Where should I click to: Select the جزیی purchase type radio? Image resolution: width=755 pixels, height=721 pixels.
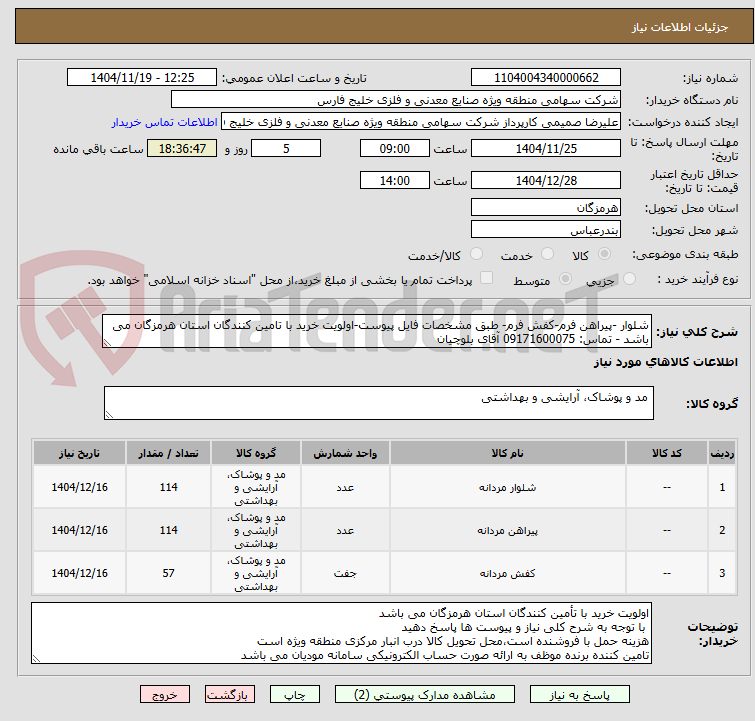(x=629, y=279)
